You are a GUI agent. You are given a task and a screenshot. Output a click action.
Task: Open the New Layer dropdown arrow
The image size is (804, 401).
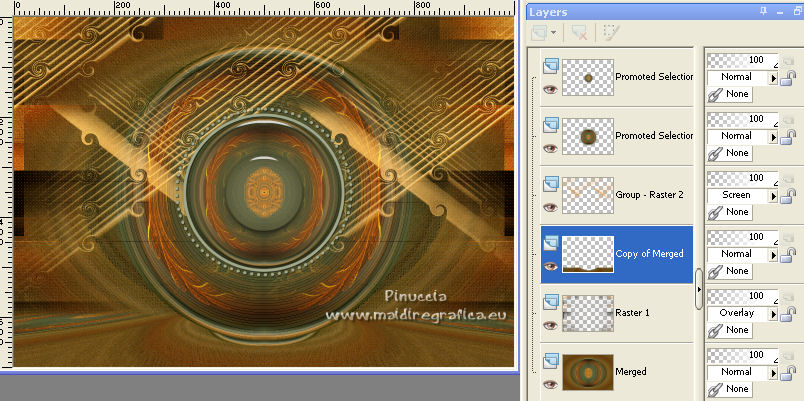coord(553,33)
